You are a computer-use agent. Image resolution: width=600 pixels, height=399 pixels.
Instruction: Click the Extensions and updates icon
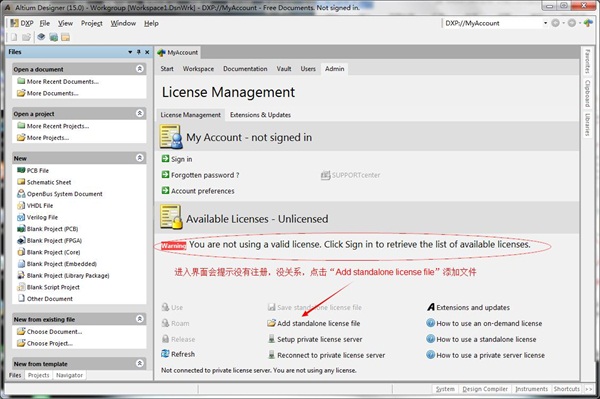click(431, 307)
